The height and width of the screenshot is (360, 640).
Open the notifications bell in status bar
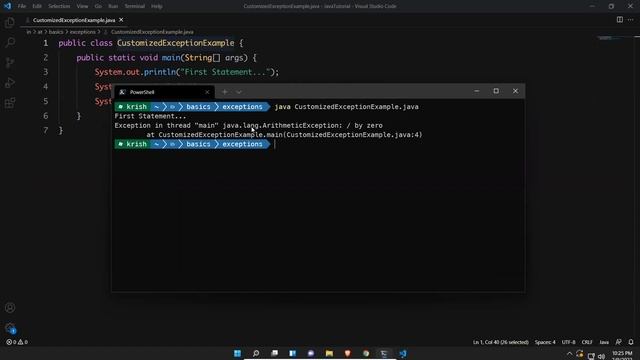click(631, 342)
